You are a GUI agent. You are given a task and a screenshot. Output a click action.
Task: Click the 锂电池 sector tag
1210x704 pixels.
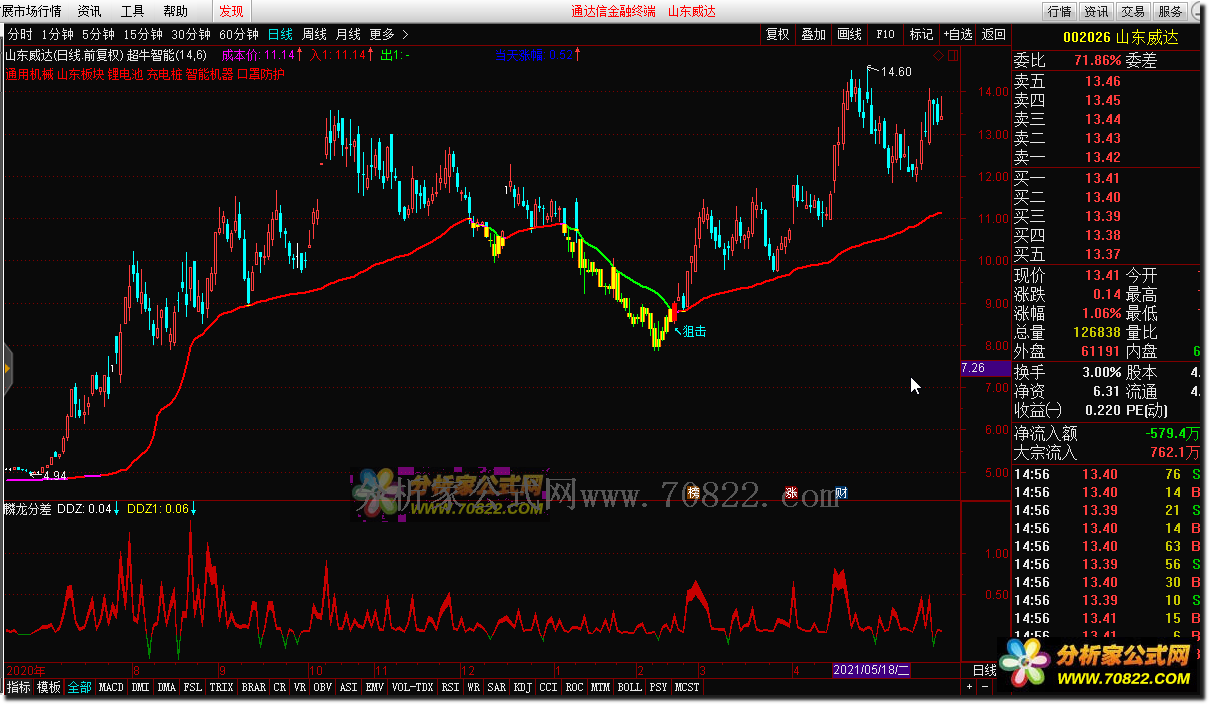tap(125, 74)
